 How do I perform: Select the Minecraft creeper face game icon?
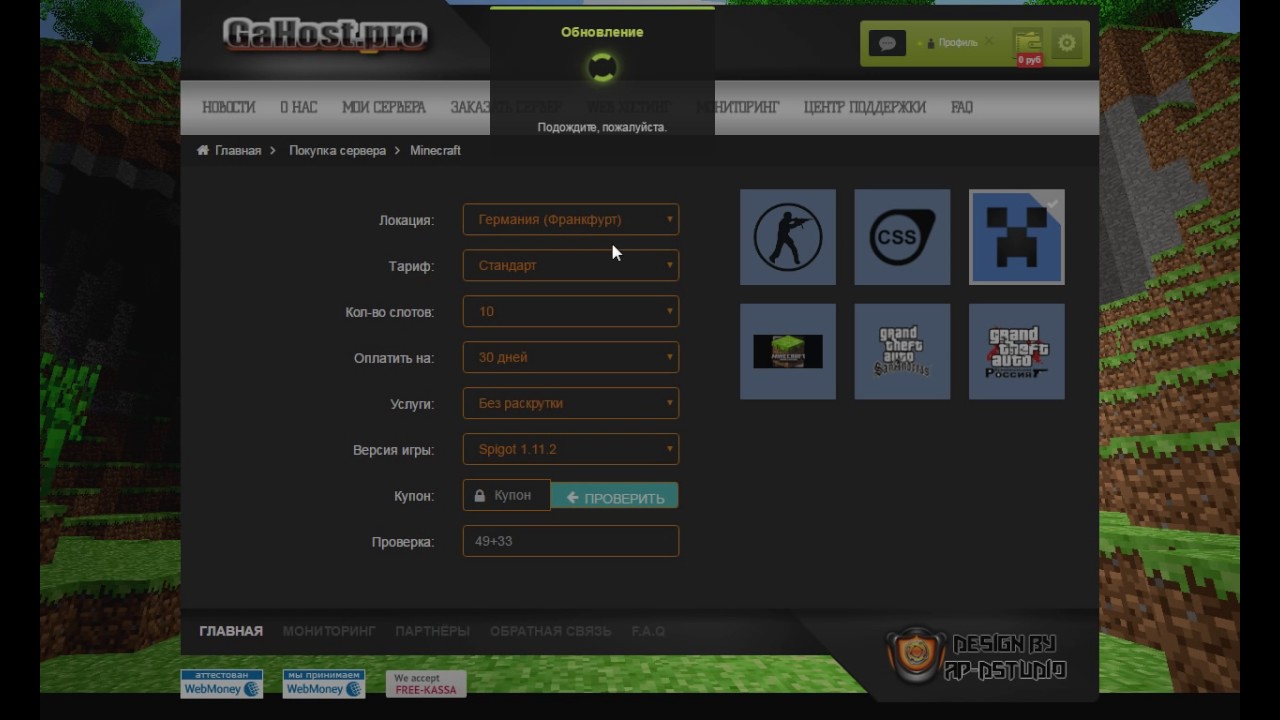[x=1017, y=237]
